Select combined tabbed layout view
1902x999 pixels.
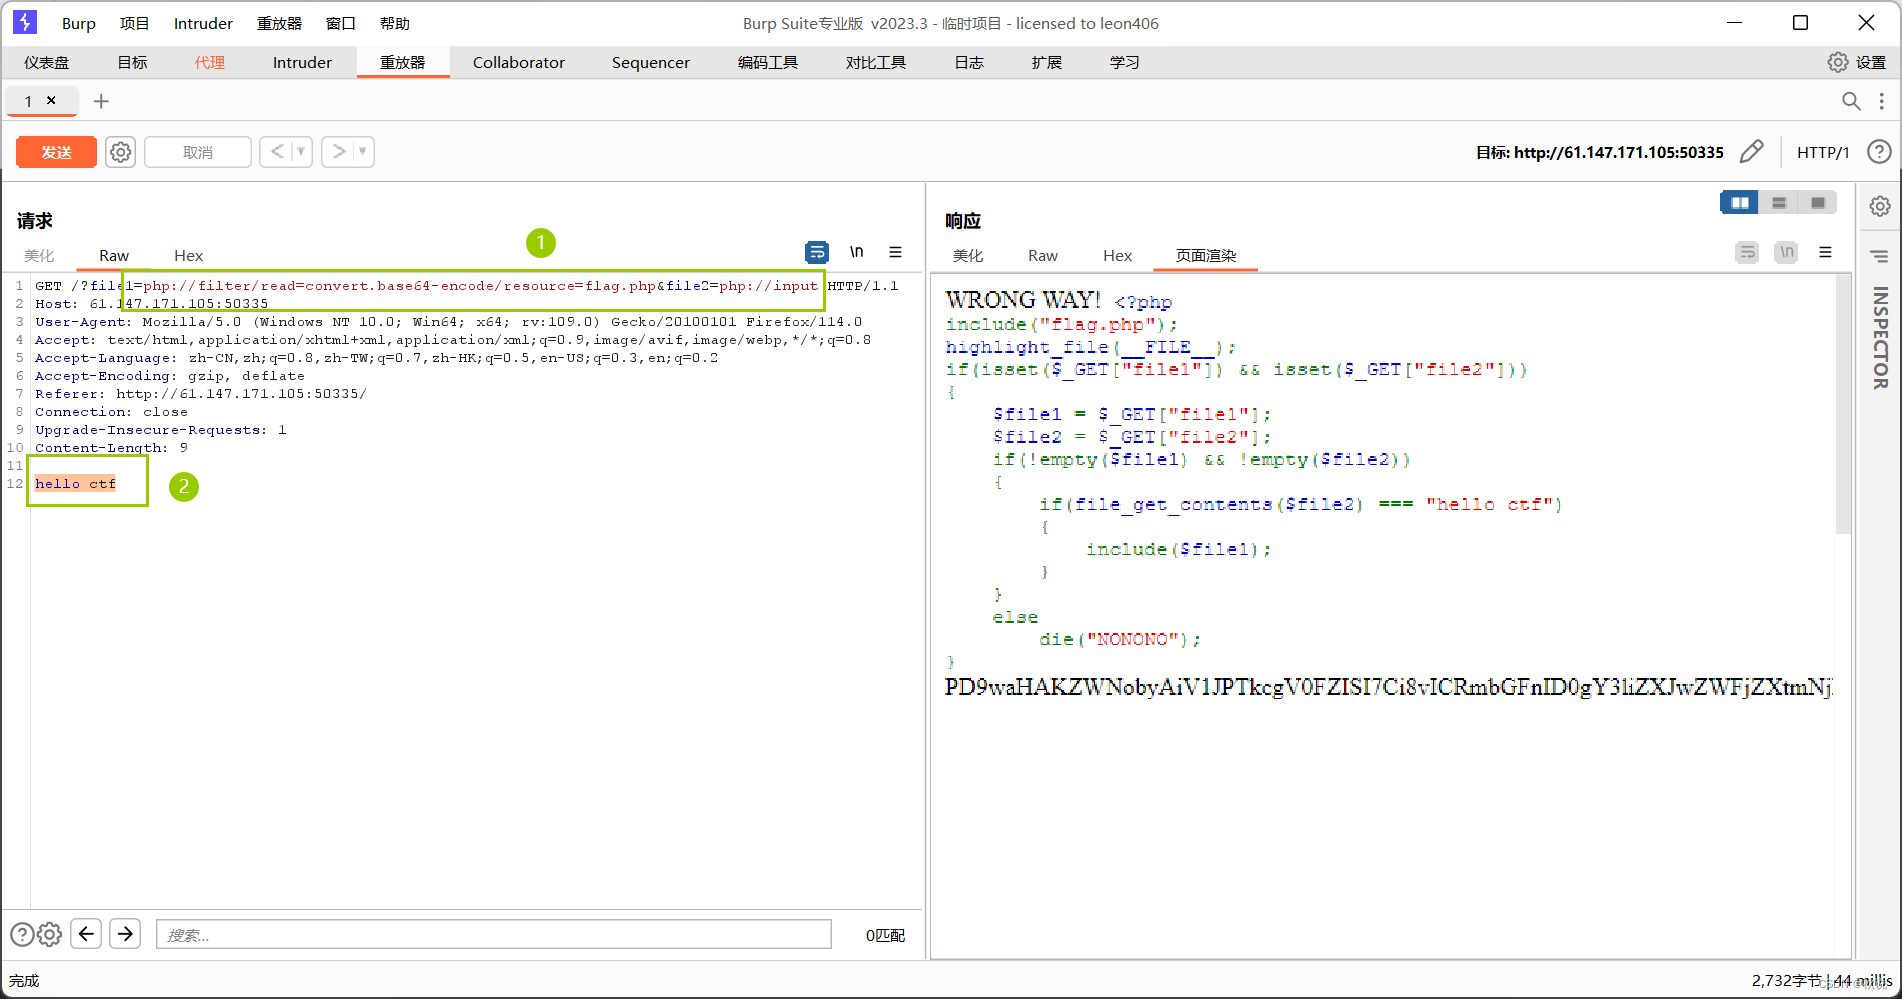[x=1818, y=203]
